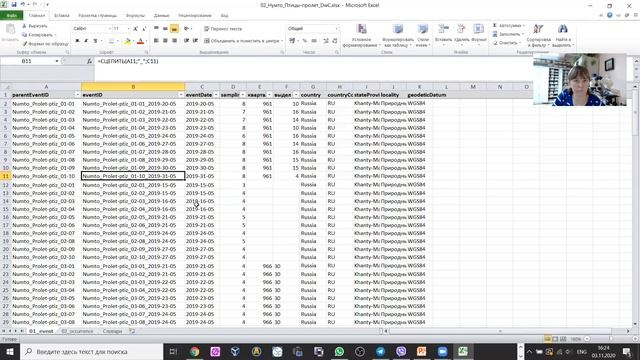This screenshot has height=360, width=640.
Task: Open the выдел column F filter dropdown
Action: coord(296,95)
